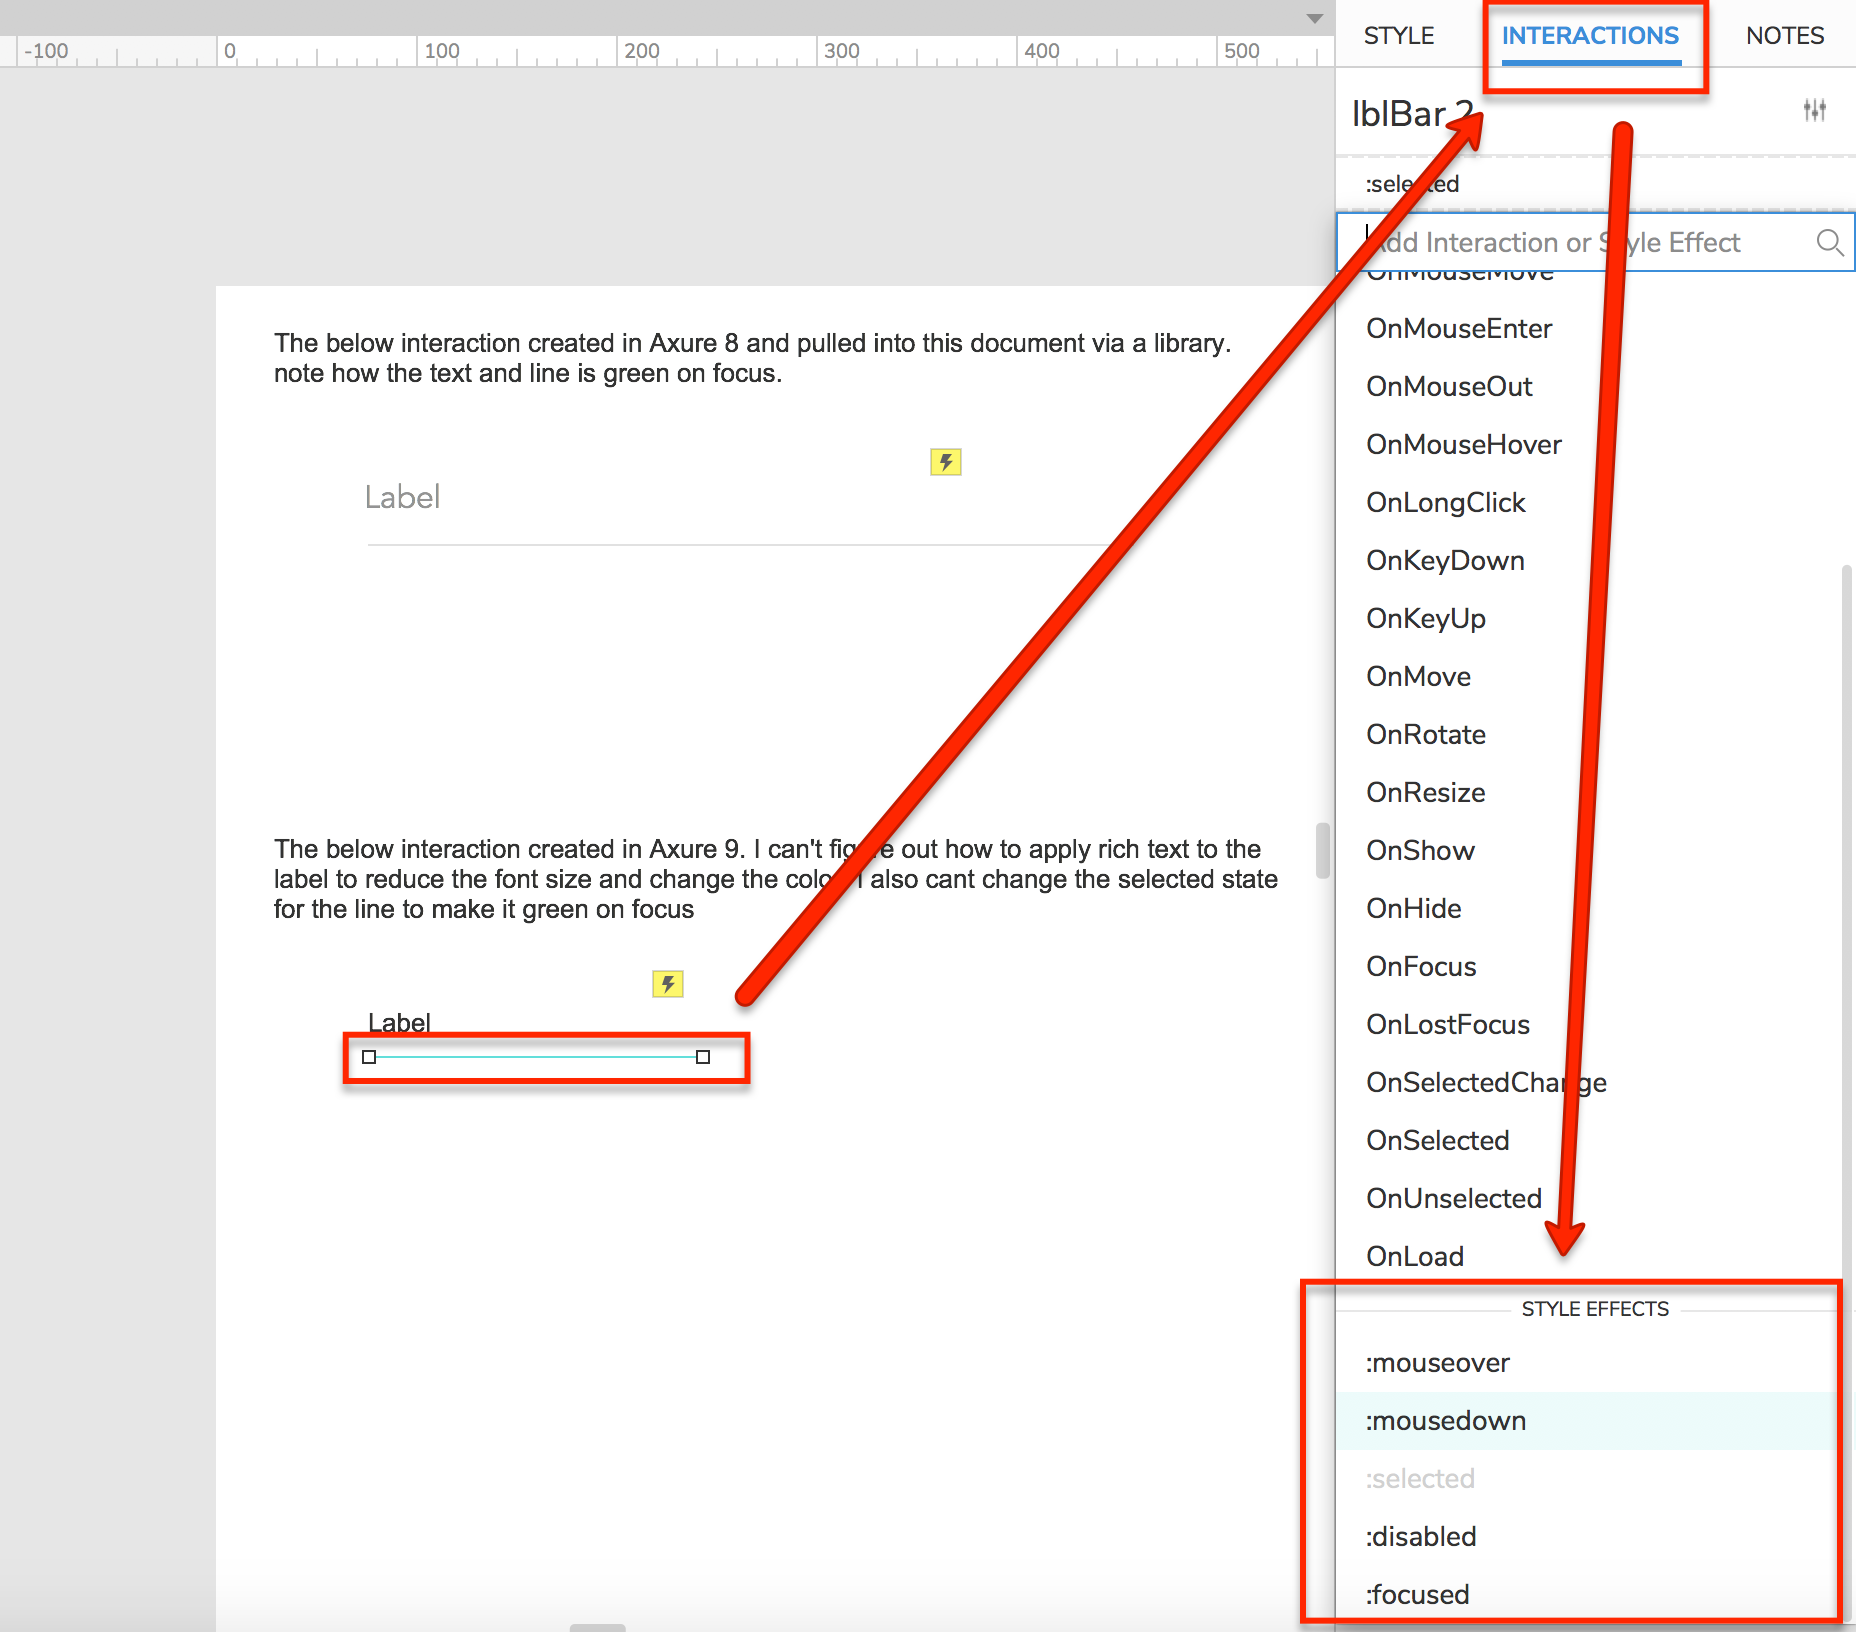Click the lightning bolt interaction icon on upper Label widget
The image size is (1856, 1632).
point(944,461)
